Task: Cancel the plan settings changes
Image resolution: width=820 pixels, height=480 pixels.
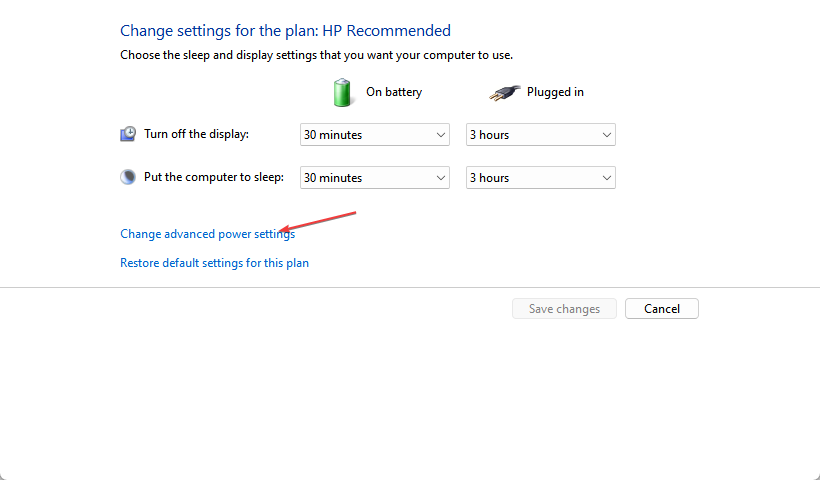Action: [x=662, y=308]
